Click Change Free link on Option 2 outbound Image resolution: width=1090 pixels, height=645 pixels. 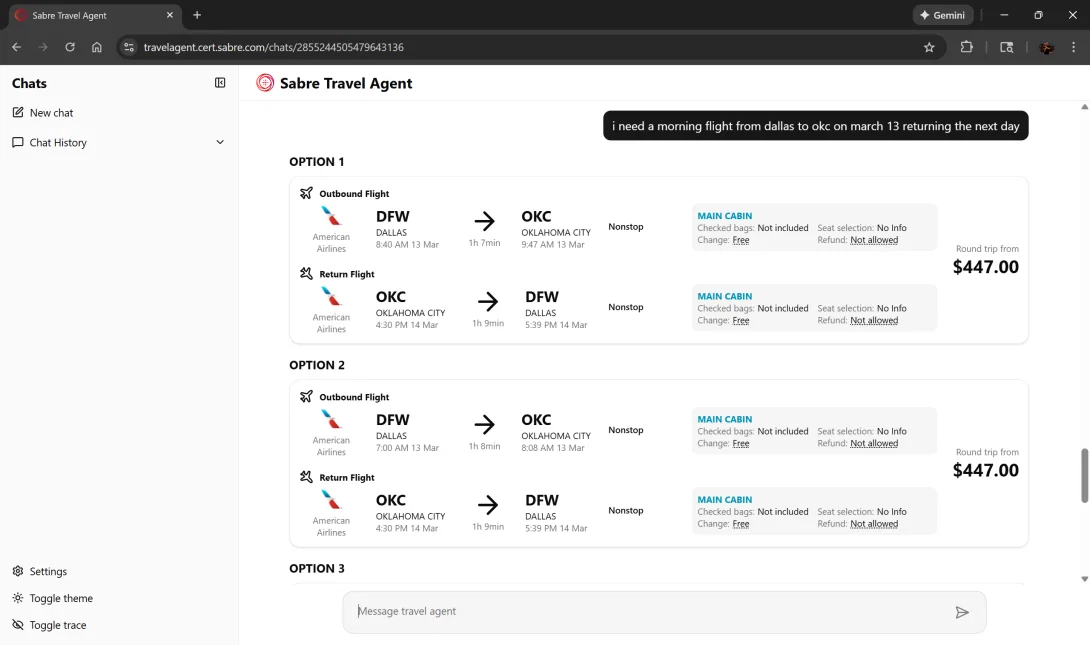tap(741, 443)
